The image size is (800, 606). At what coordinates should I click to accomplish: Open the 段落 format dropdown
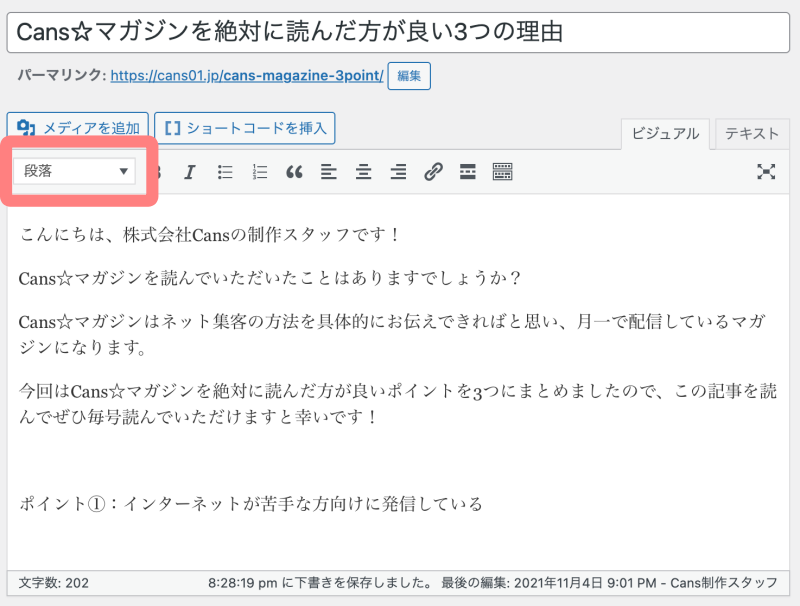tap(77, 171)
